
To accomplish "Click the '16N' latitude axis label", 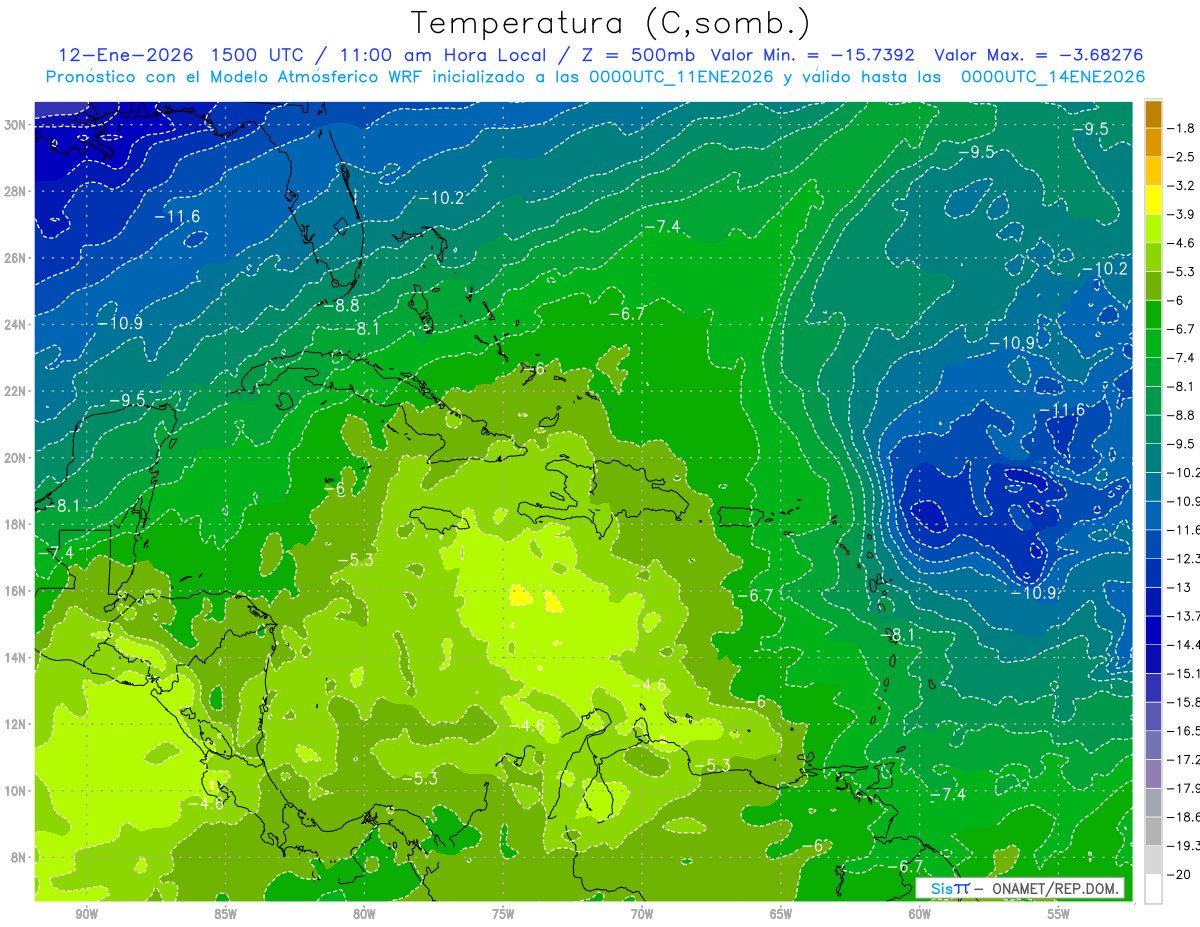I will click(x=16, y=591).
